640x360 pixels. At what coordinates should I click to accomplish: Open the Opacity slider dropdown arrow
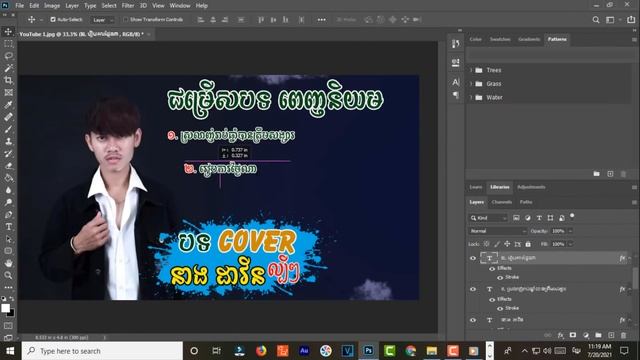pos(571,231)
